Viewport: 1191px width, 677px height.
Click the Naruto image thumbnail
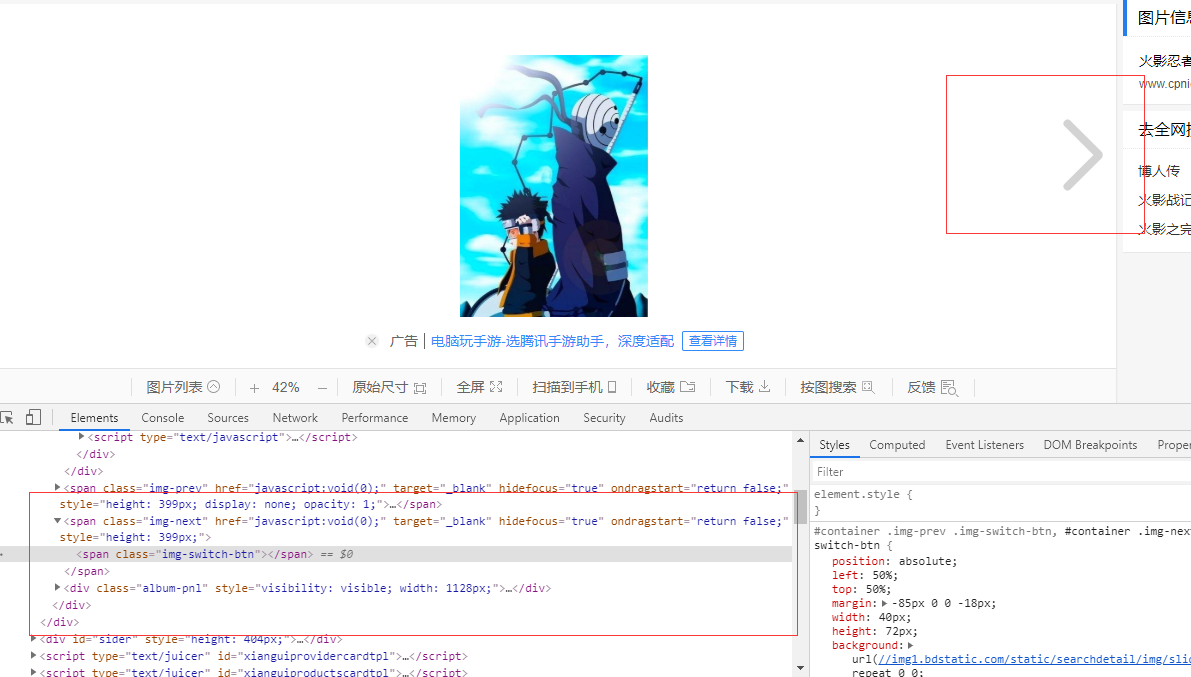tap(554, 185)
